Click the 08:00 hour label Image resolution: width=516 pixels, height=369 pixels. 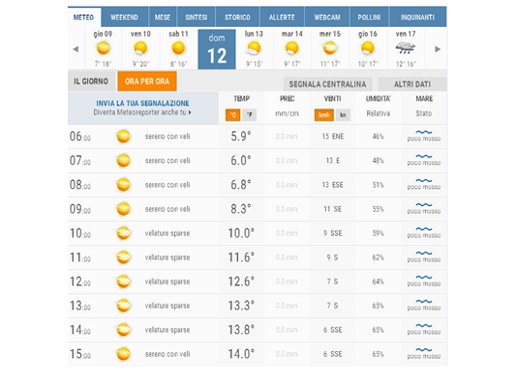click(x=80, y=185)
